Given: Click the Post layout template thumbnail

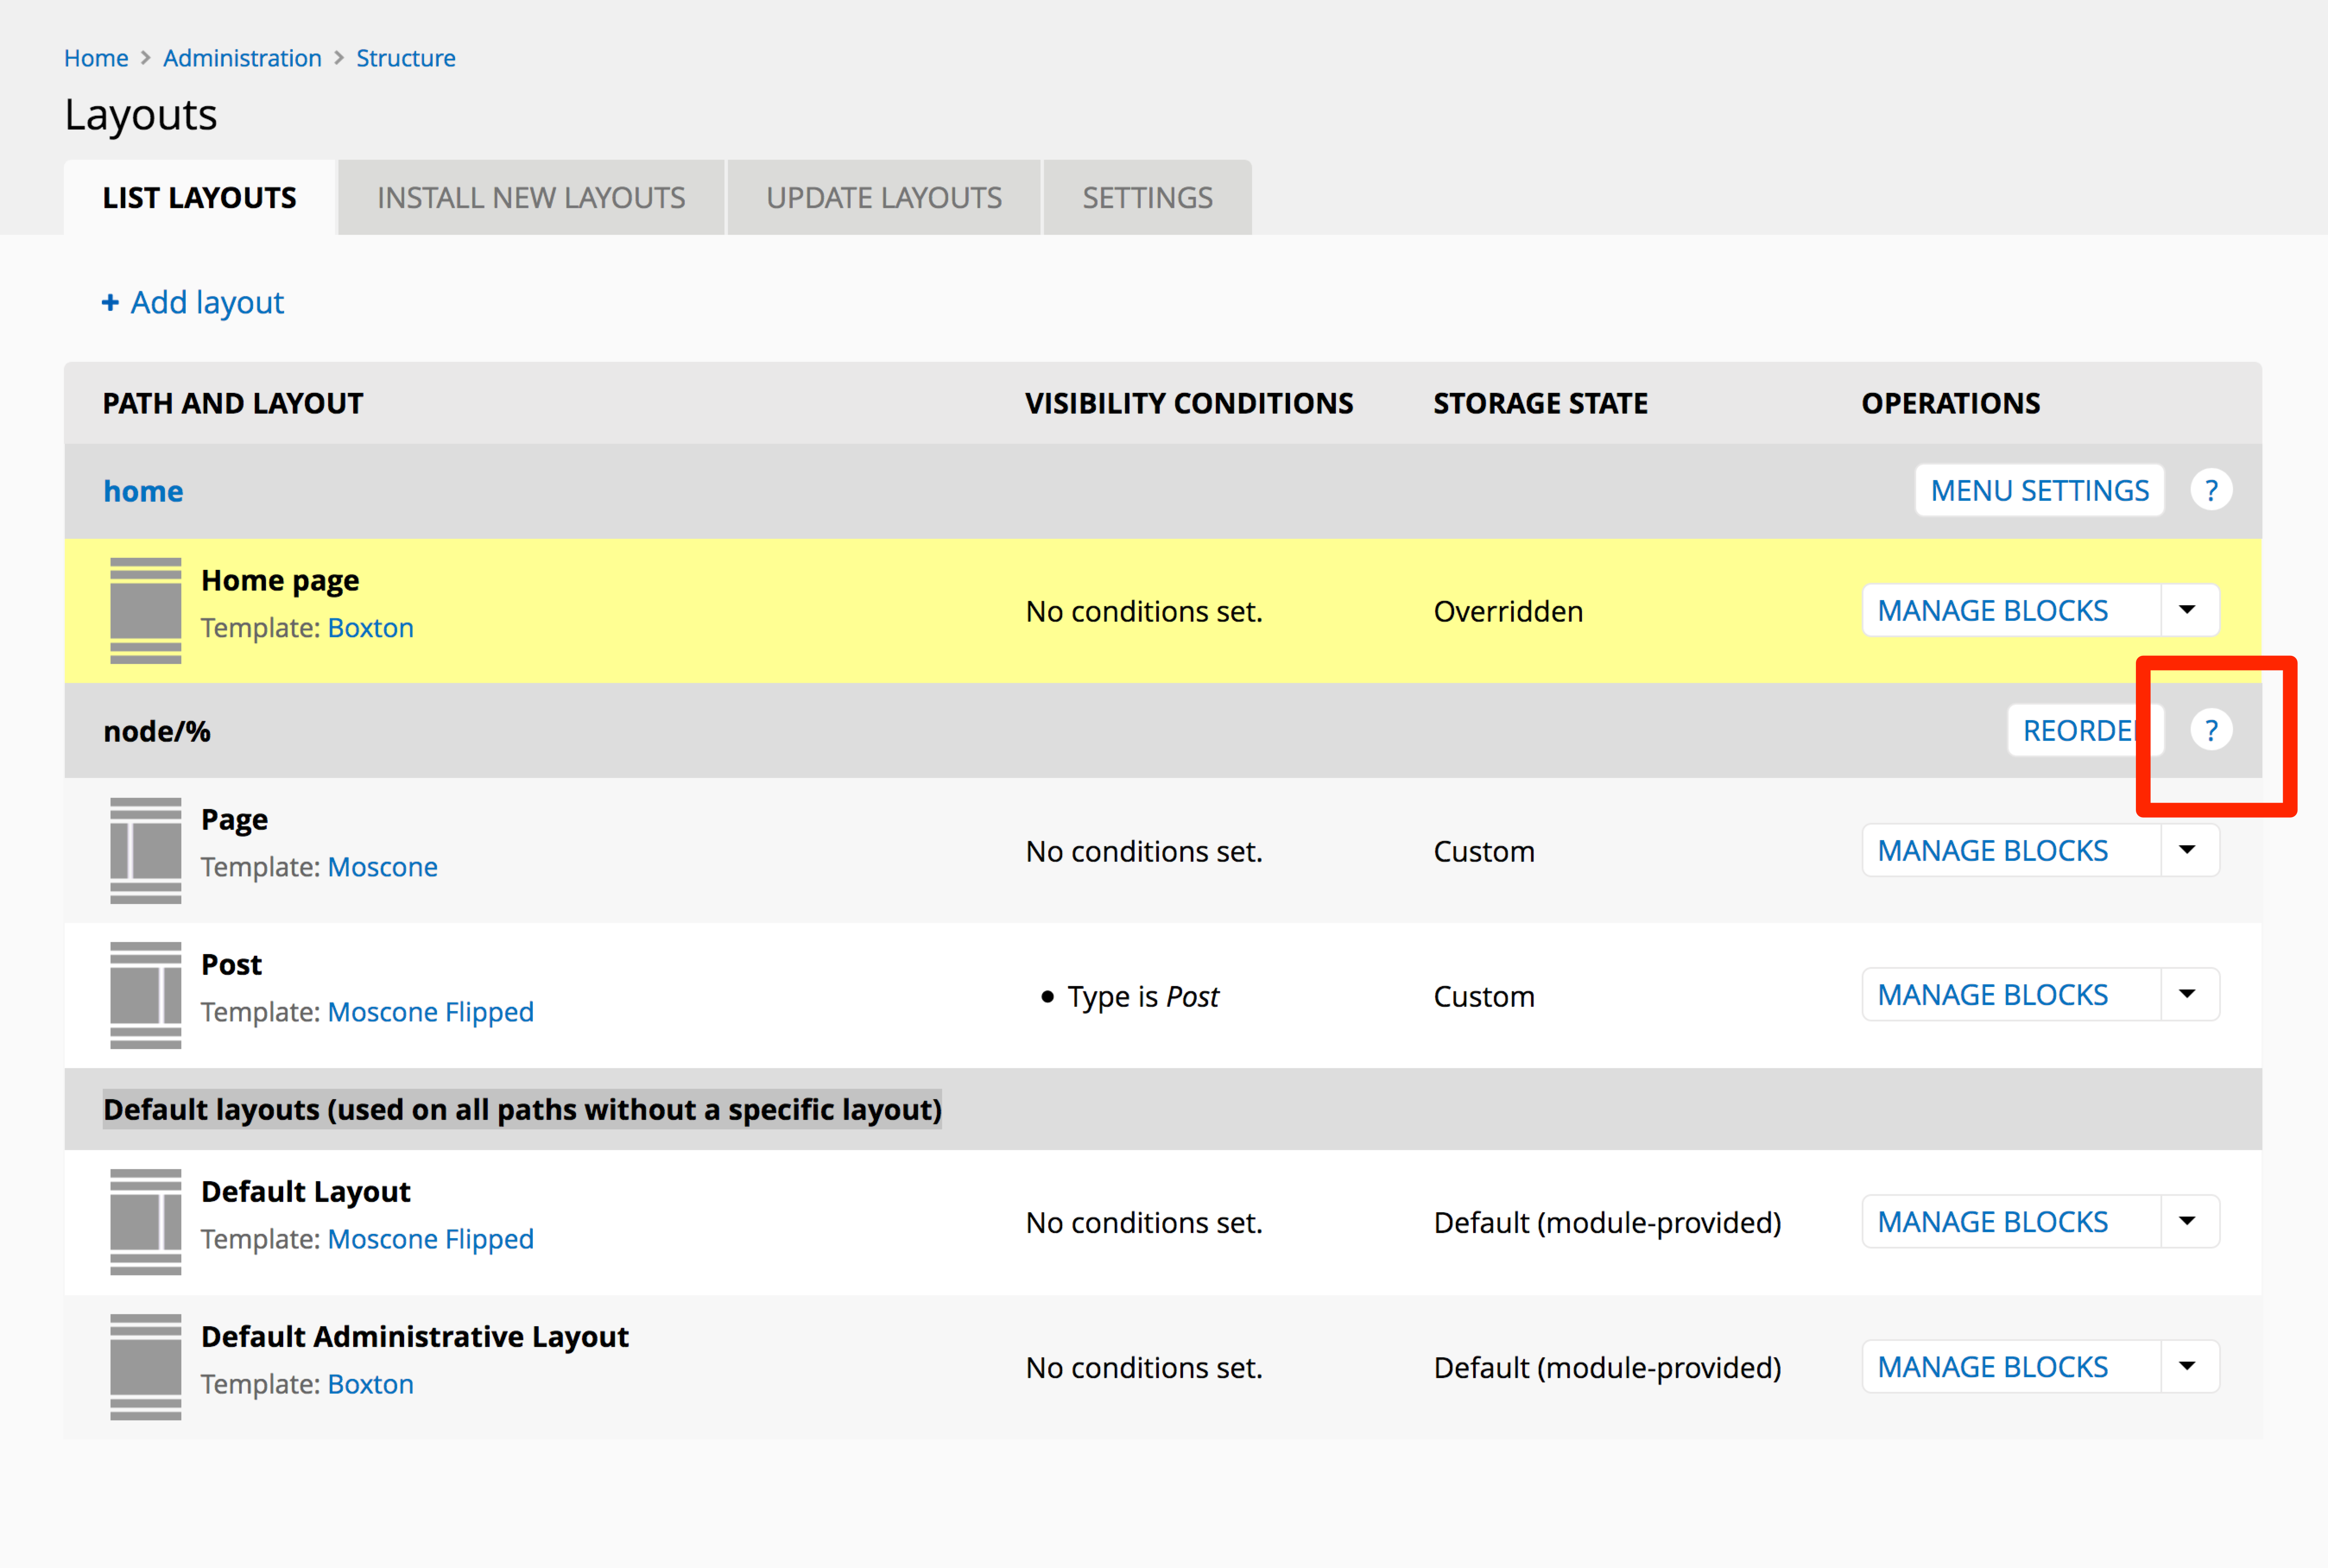Looking at the screenshot, I should click(x=146, y=995).
